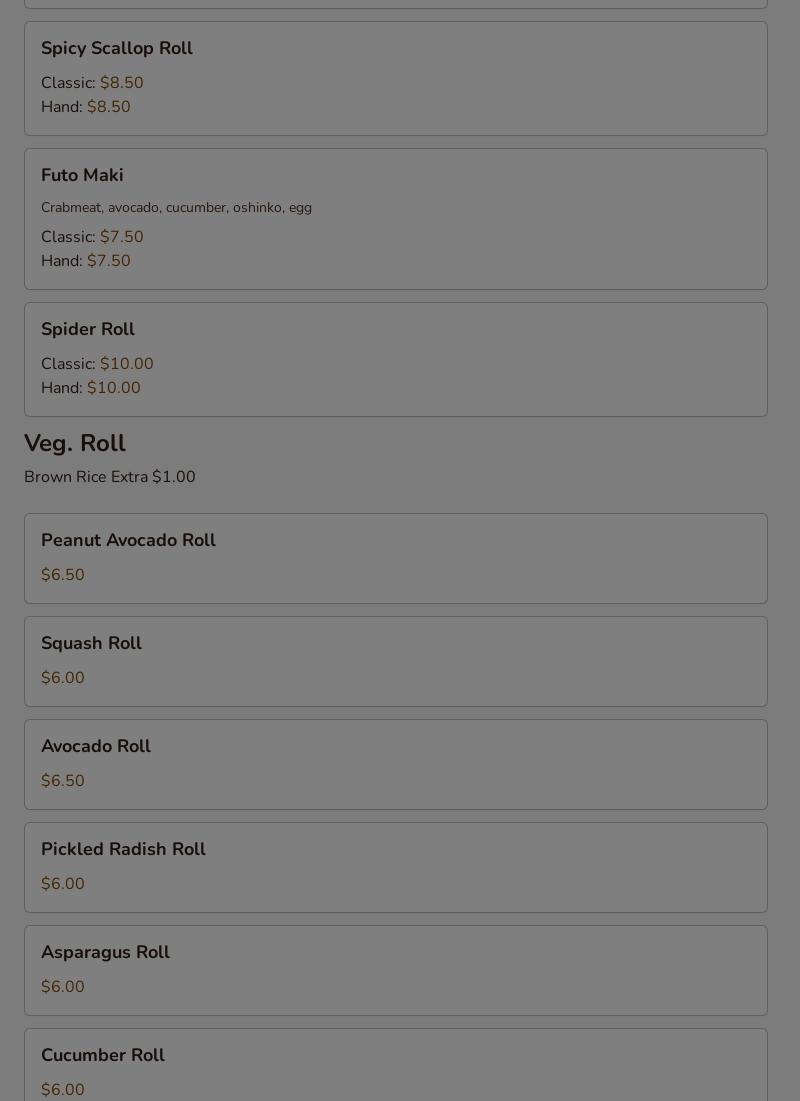Image resolution: width=800 pixels, height=1101 pixels.
Task: Click the Pickled Radish Roll $6.00 price
Action: [63, 884]
